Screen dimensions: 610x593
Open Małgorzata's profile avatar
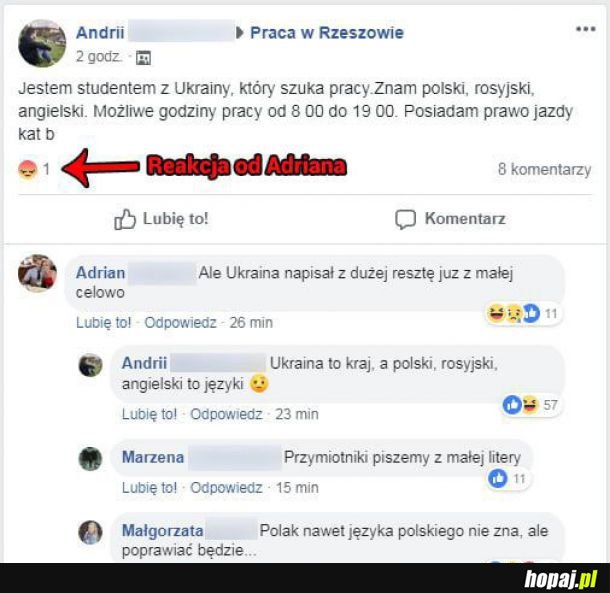[91, 532]
